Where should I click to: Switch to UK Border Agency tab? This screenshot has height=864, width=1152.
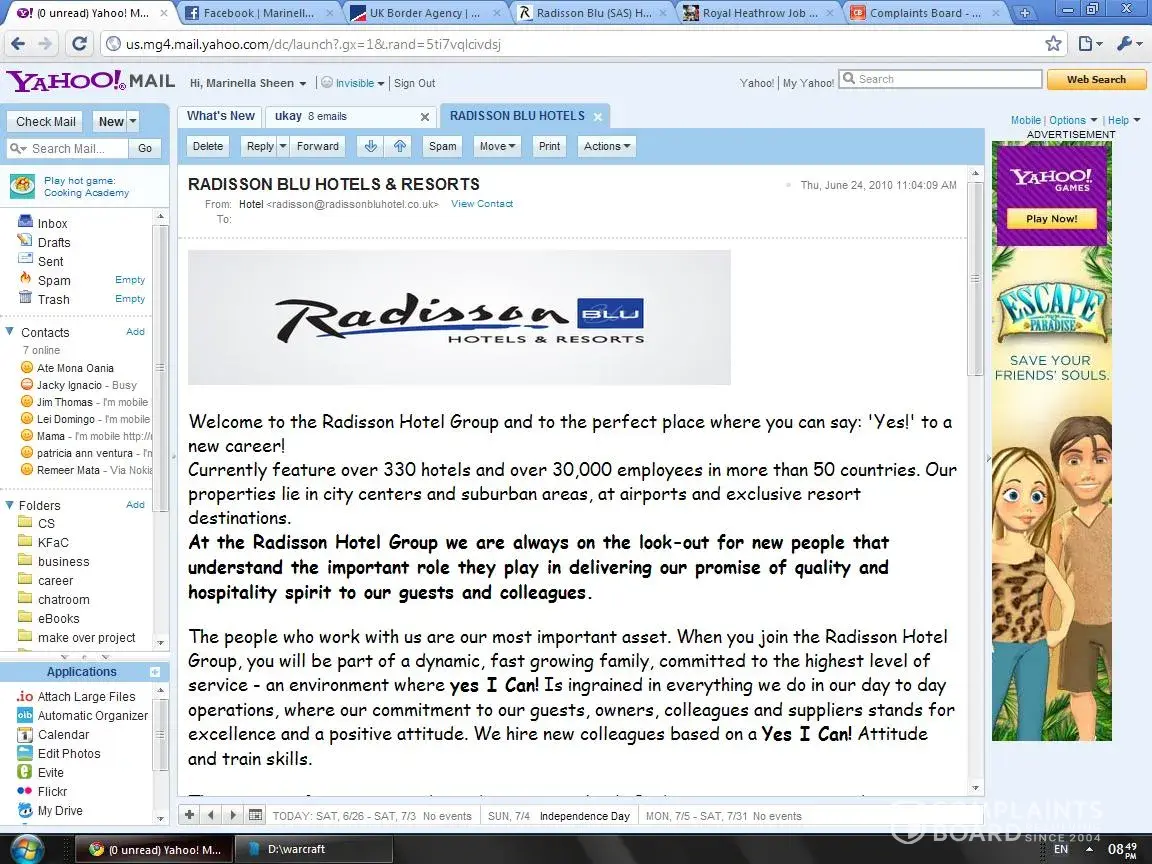(425, 12)
